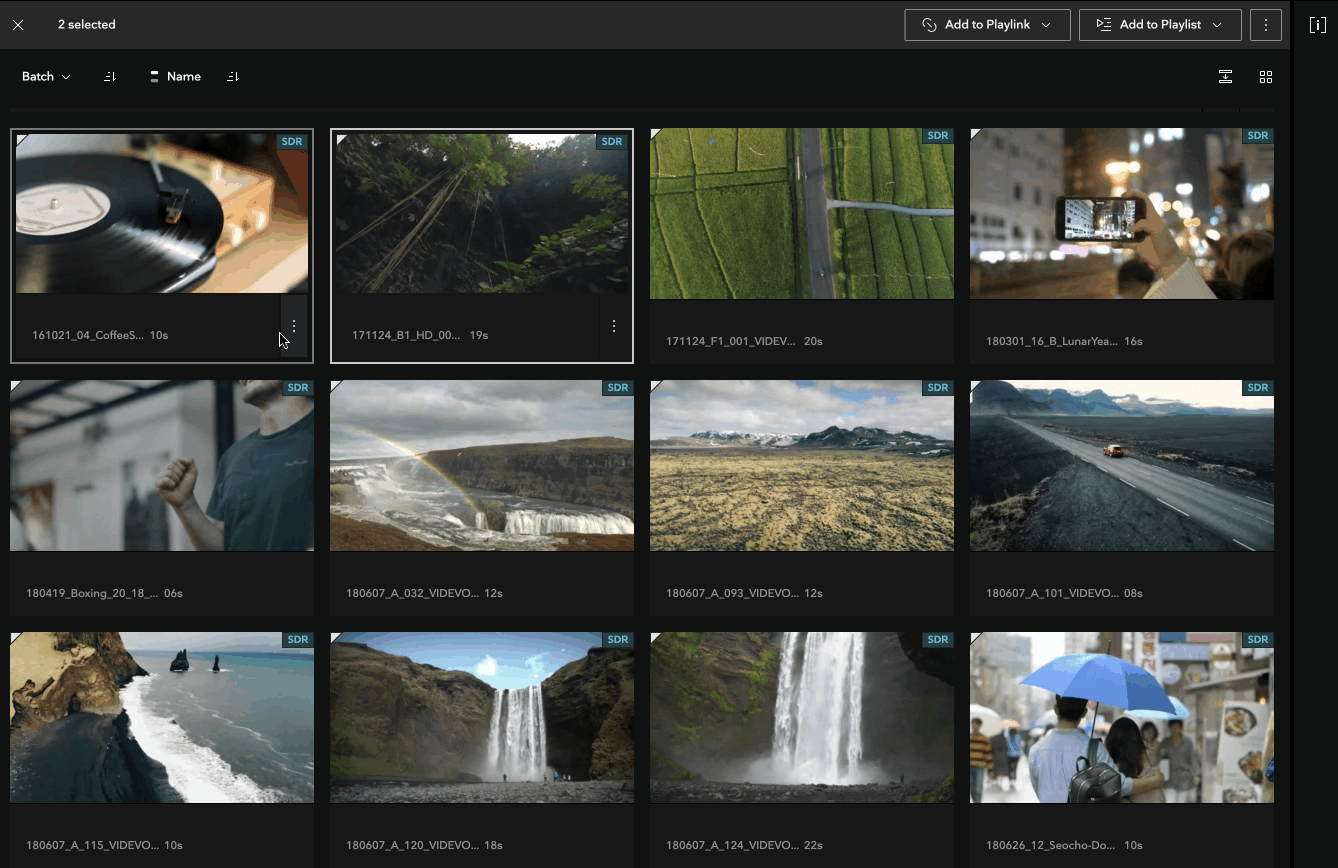1338x868 pixels.
Task: Select the blue umbrella street thumbnail
Action: coord(1122,718)
